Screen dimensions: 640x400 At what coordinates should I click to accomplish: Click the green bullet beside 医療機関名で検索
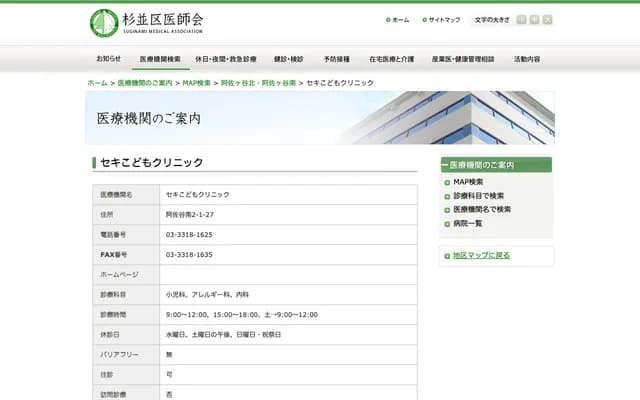point(447,210)
